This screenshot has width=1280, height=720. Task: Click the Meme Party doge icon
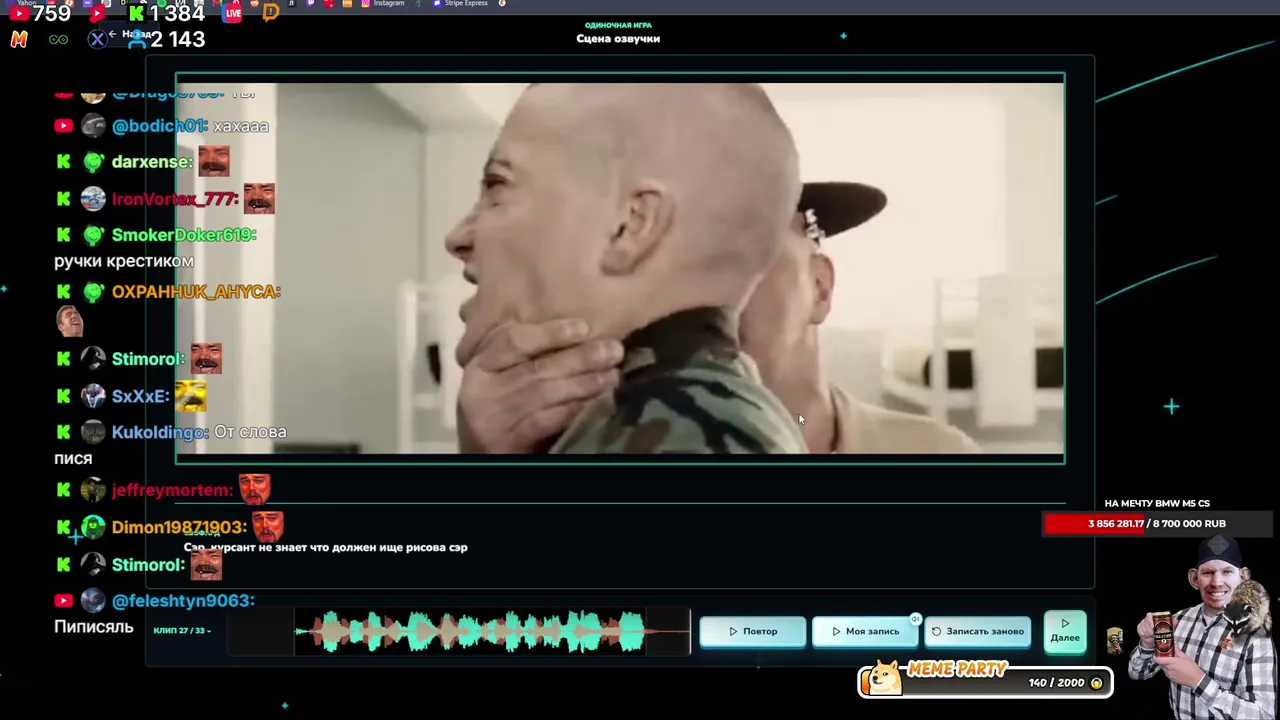[x=884, y=677]
